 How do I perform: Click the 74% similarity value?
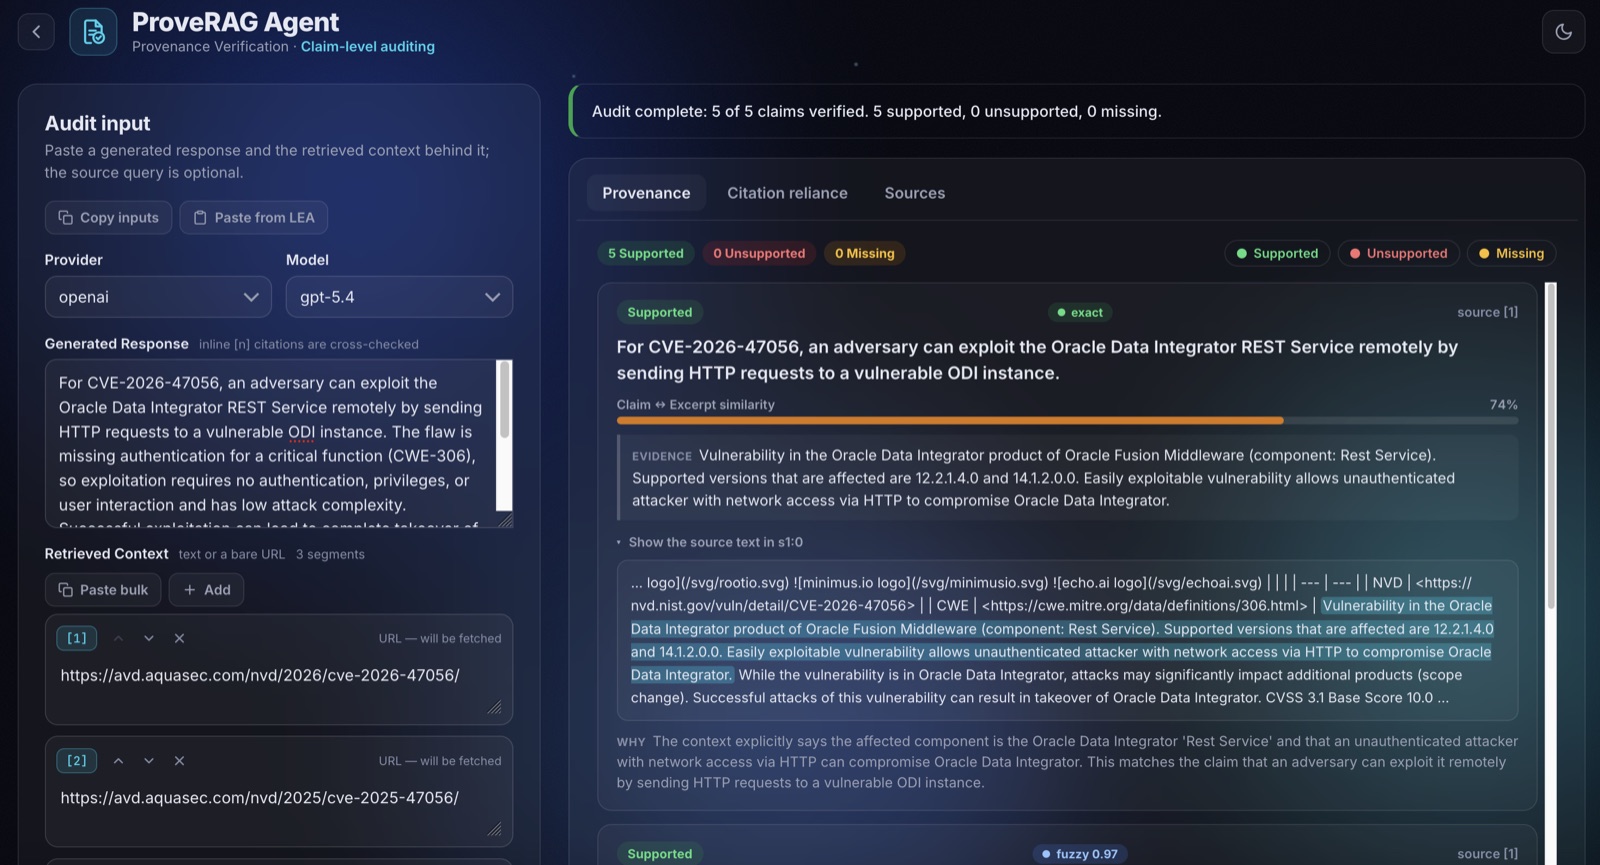coord(1503,405)
